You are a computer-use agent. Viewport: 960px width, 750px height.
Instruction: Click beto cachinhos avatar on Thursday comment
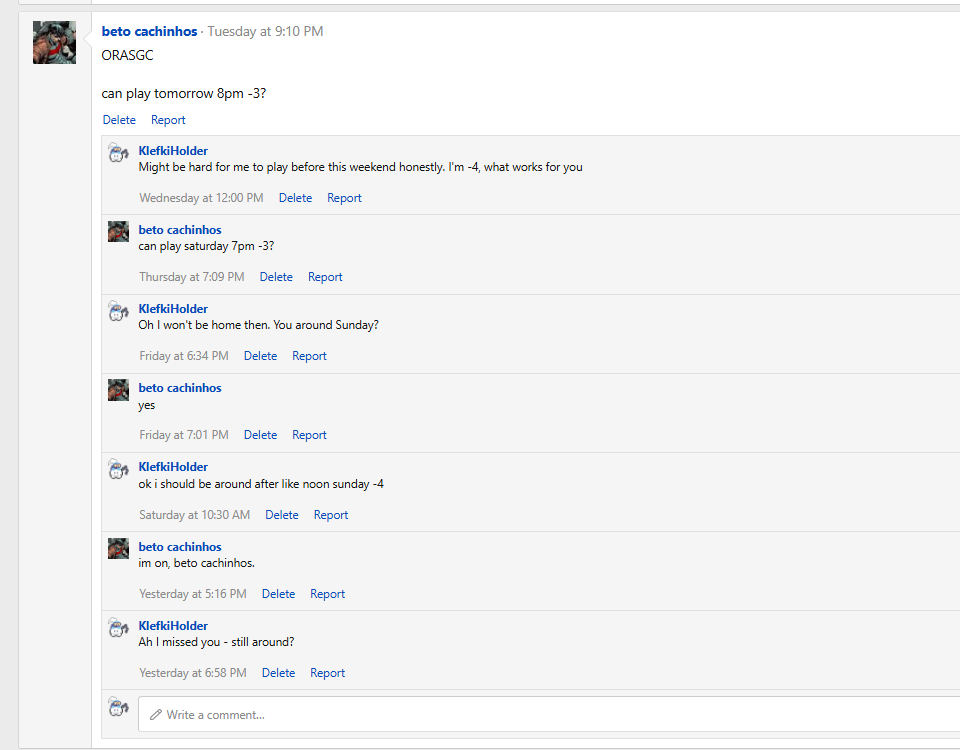[x=118, y=231]
